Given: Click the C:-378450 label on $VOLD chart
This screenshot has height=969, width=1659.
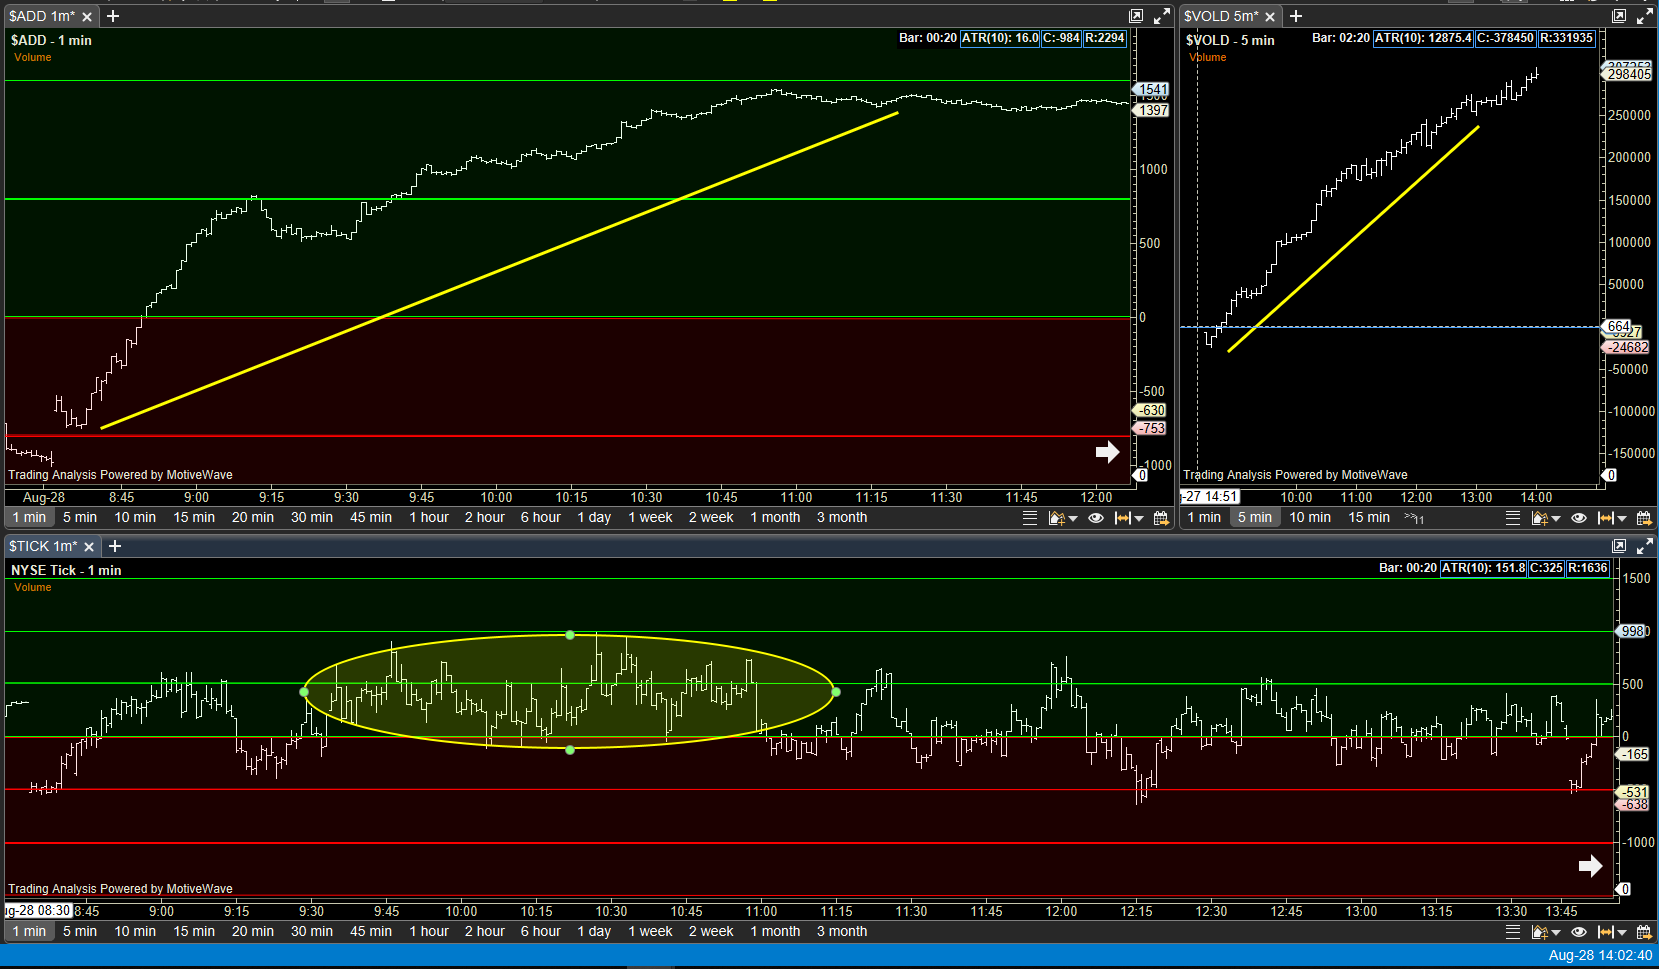Looking at the screenshot, I should [x=1505, y=38].
